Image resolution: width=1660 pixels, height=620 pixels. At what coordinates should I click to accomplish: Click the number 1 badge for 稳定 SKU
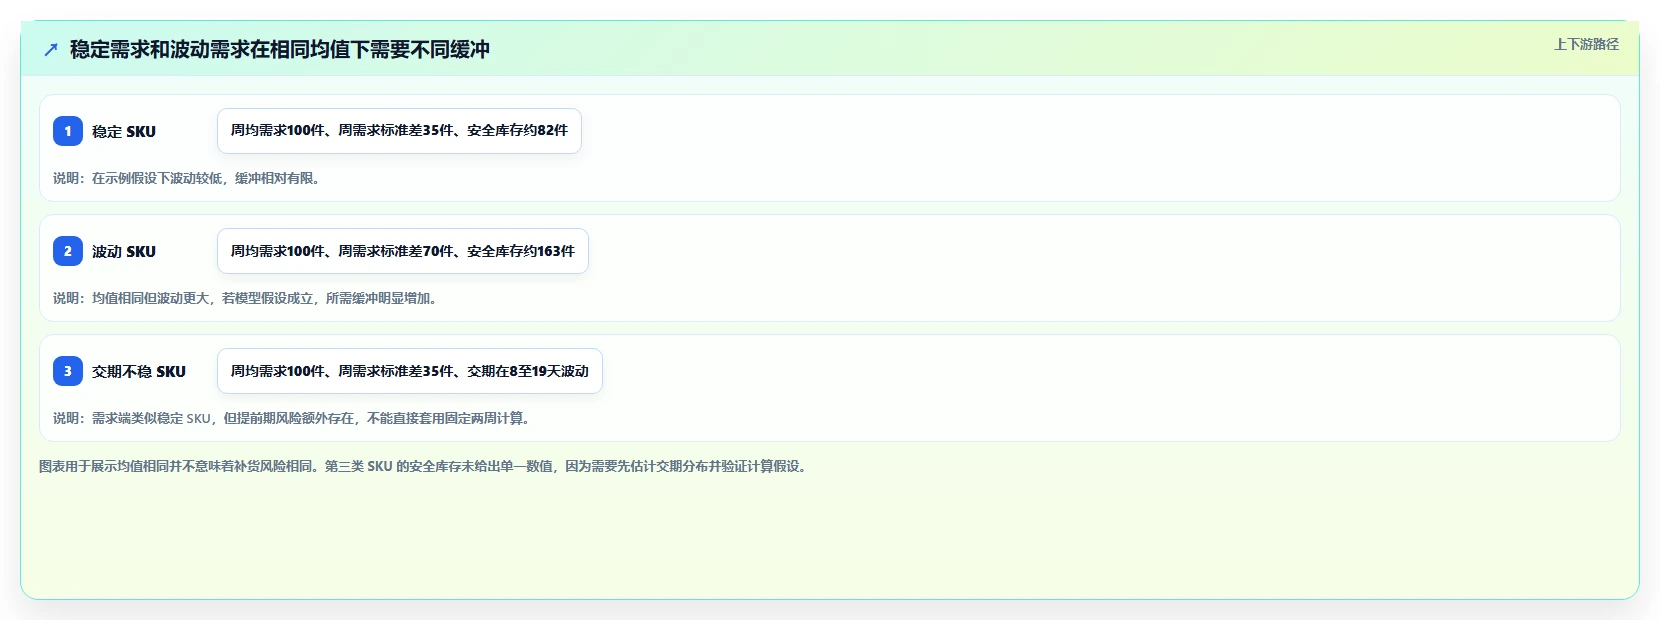click(x=68, y=131)
